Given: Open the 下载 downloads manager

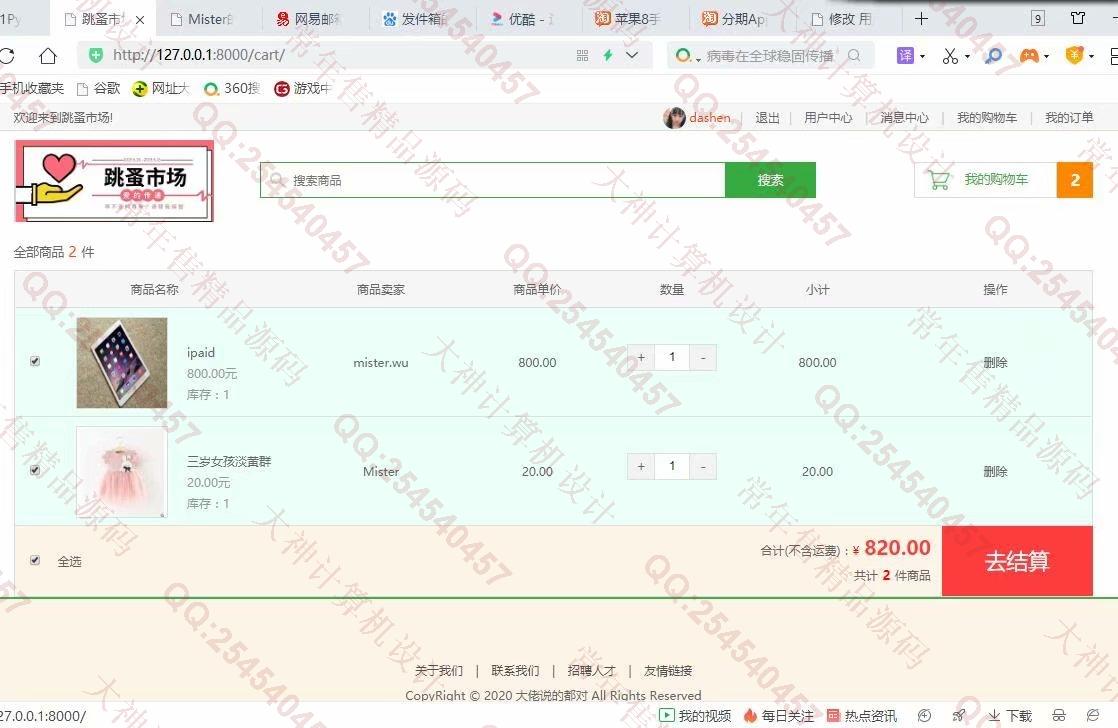Looking at the screenshot, I should pos(1010,716).
